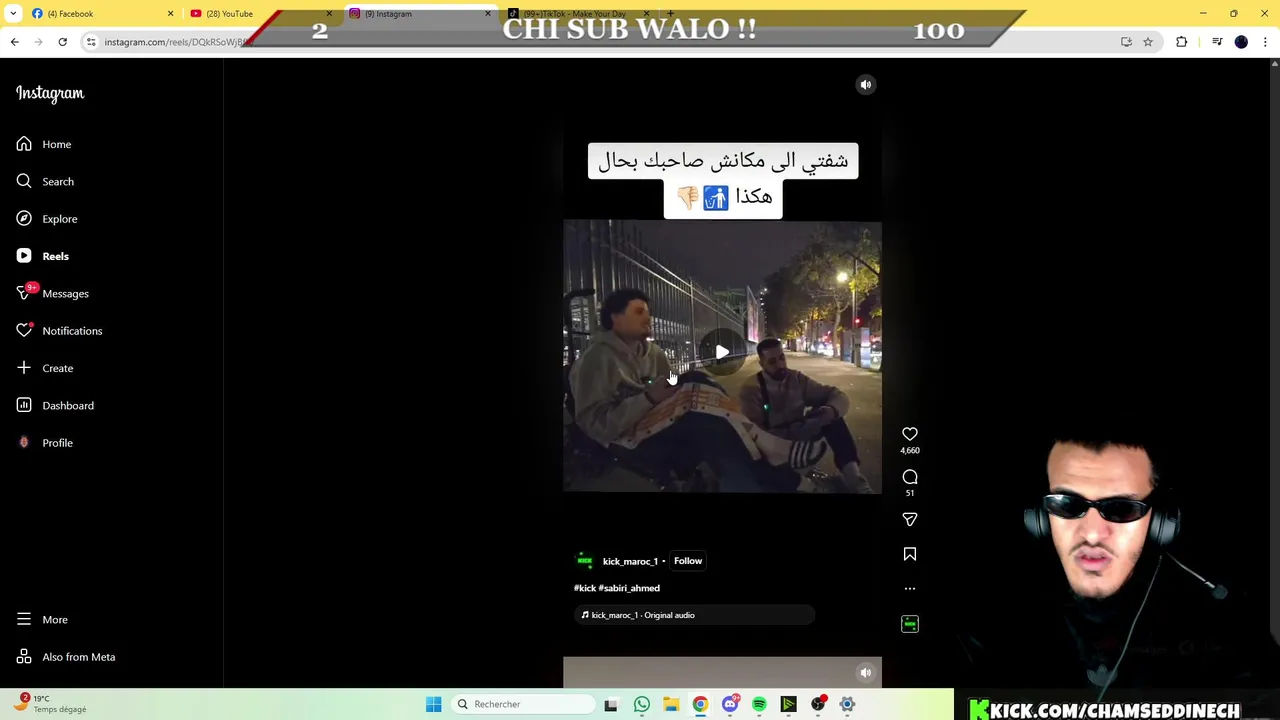1280x720 pixels.
Task: Open the weather widget showing 19°C
Action: [x=48, y=703]
